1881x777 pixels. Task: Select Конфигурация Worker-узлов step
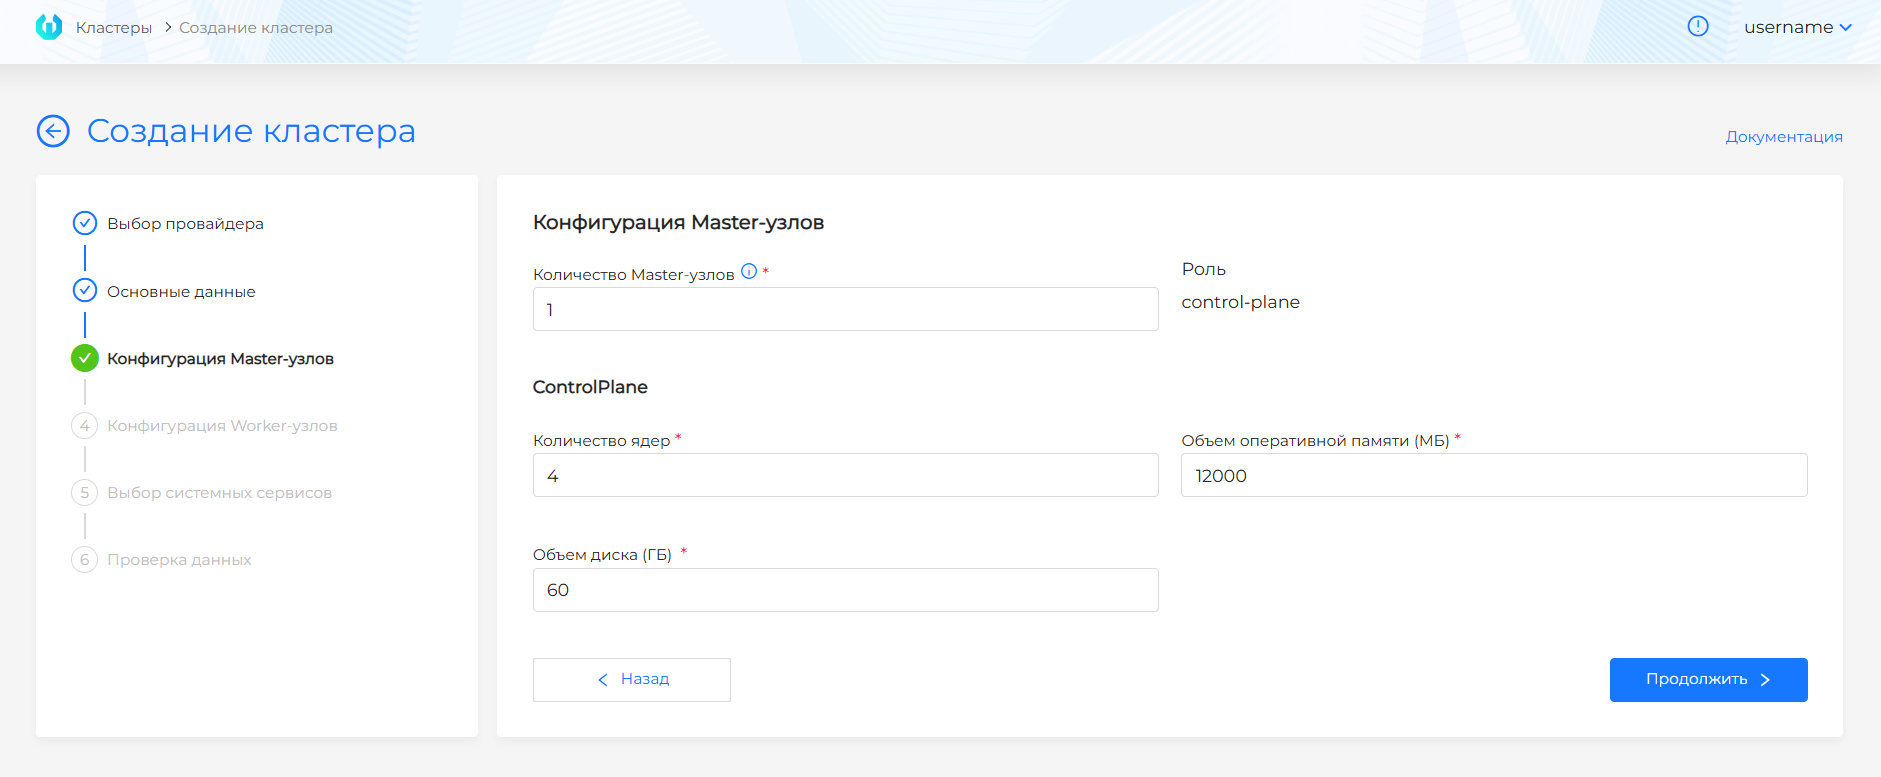(x=222, y=426)
